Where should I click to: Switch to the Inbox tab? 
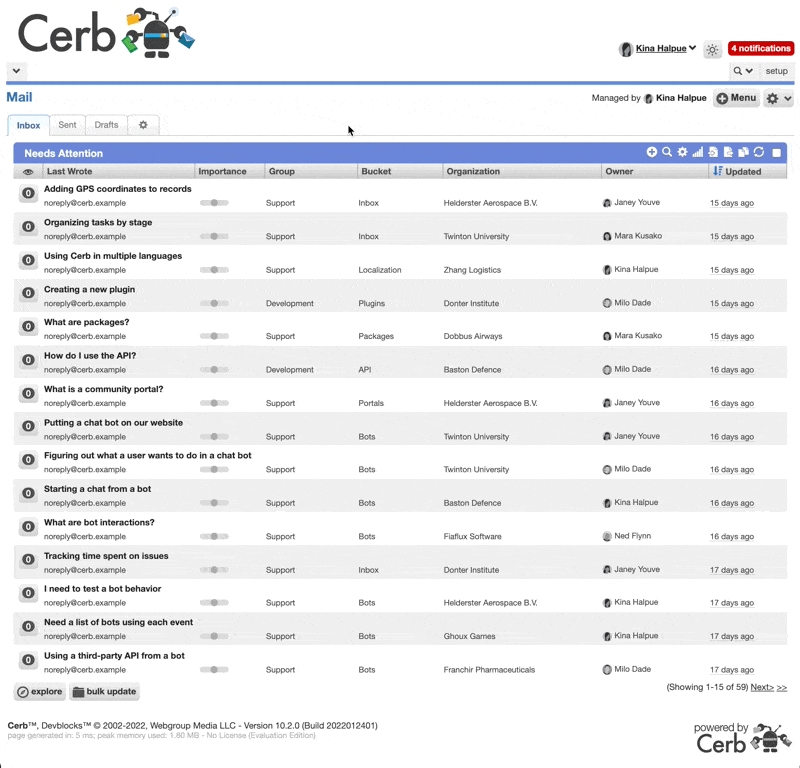pyautogui.click(x=28, y=126)
